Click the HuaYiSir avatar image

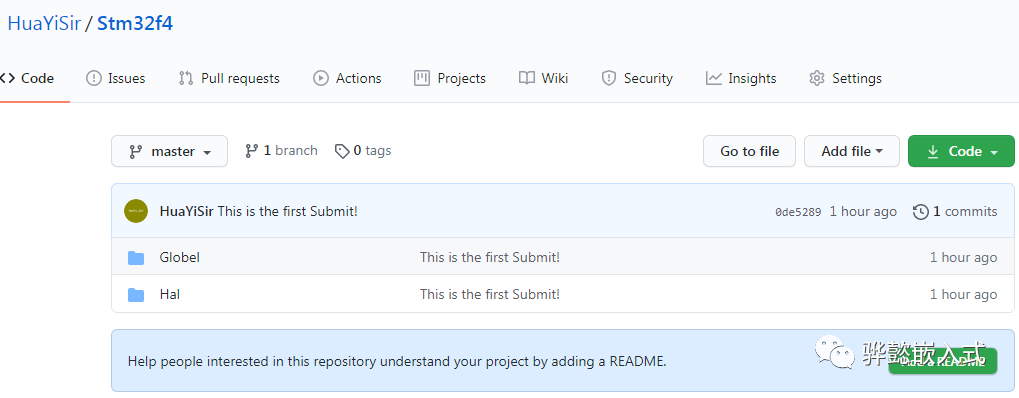point(136,211)
